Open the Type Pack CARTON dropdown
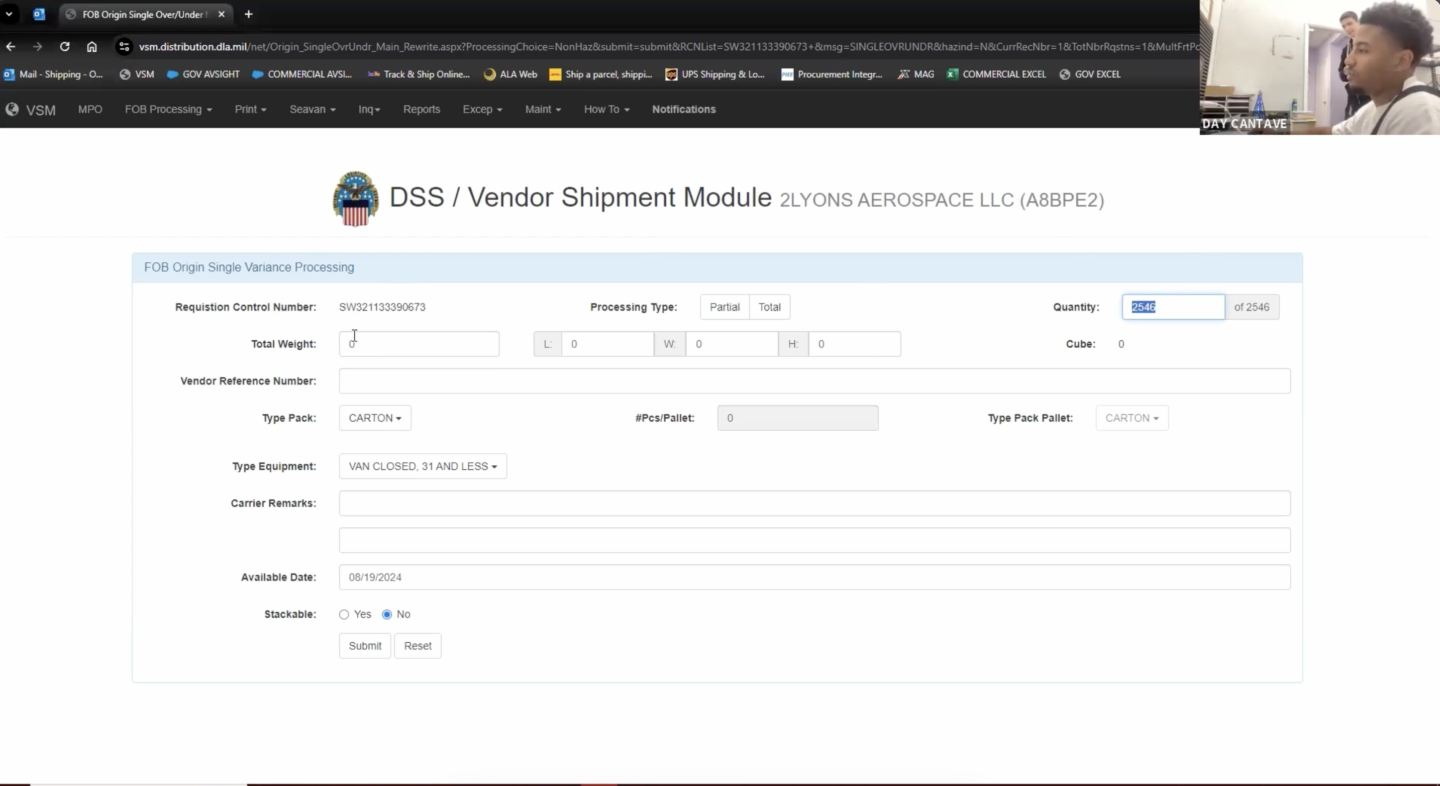This screenshot has width=1440, height=786. pos(374,417)
